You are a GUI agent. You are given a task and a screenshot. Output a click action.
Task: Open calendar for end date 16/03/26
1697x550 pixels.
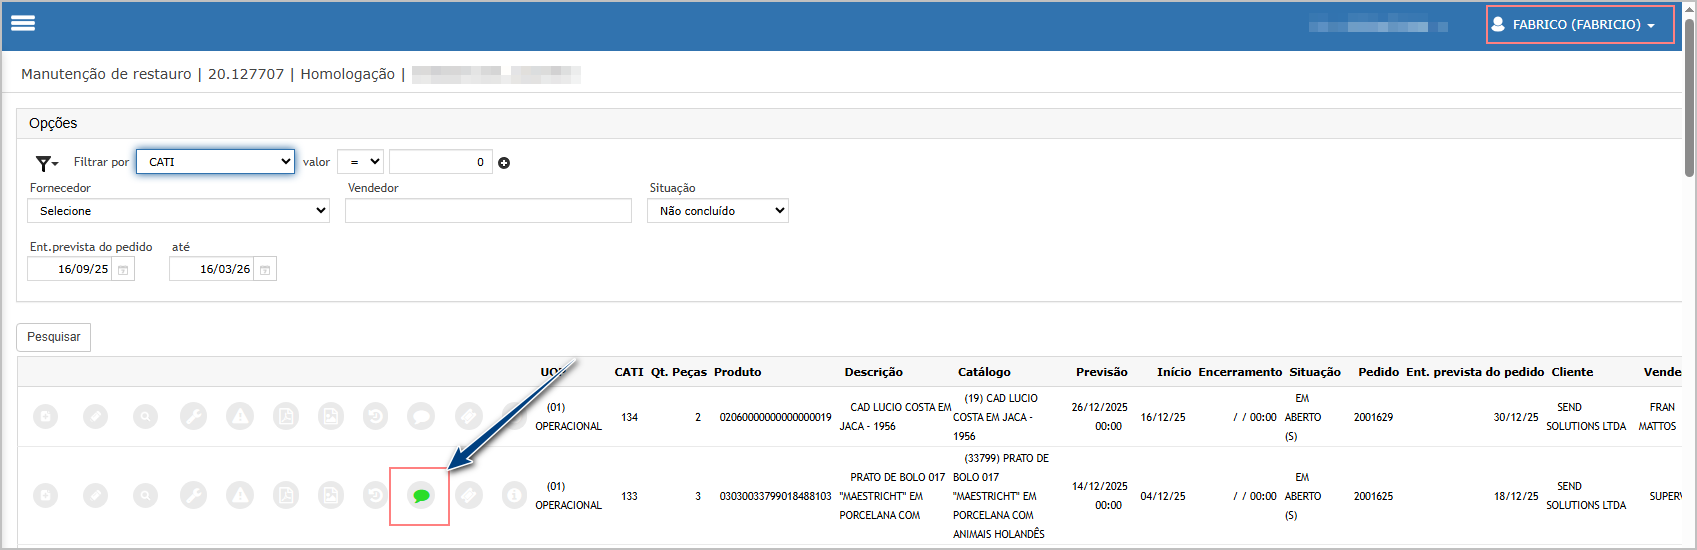[265, 270]
